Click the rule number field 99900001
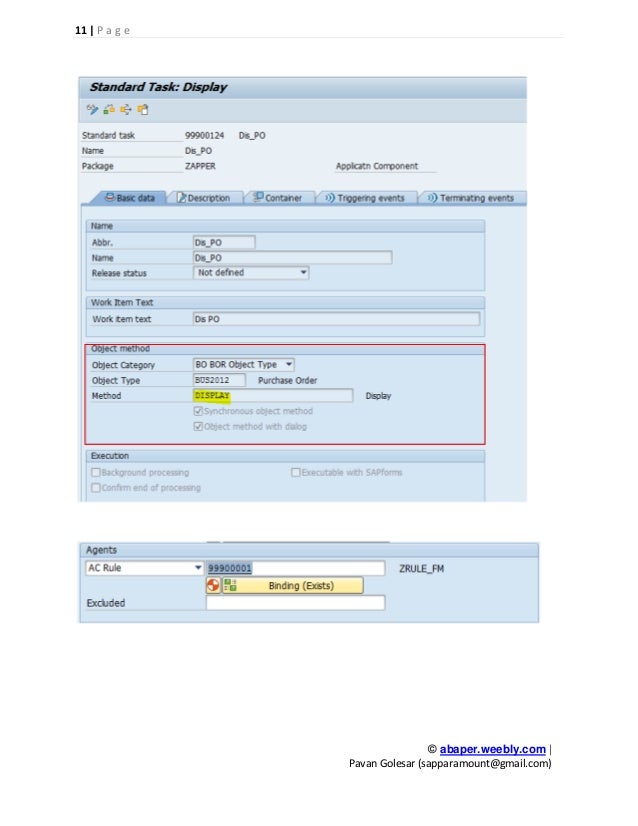The image size is (638, 826). [296, 568]
